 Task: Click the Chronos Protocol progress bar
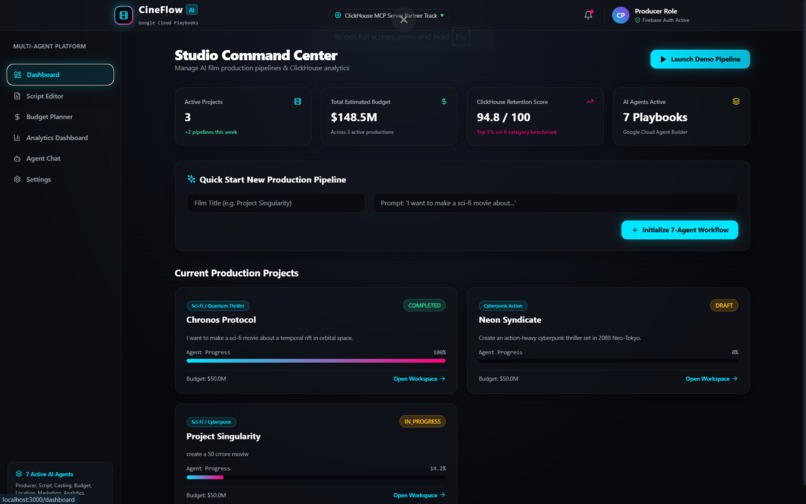(316, 361)
